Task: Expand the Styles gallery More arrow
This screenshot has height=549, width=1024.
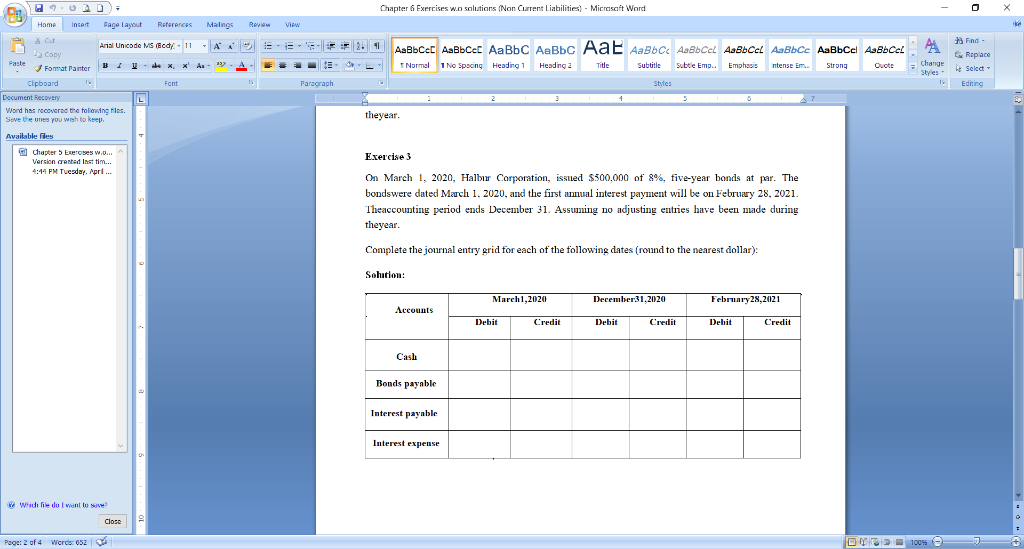Action: 912,67
